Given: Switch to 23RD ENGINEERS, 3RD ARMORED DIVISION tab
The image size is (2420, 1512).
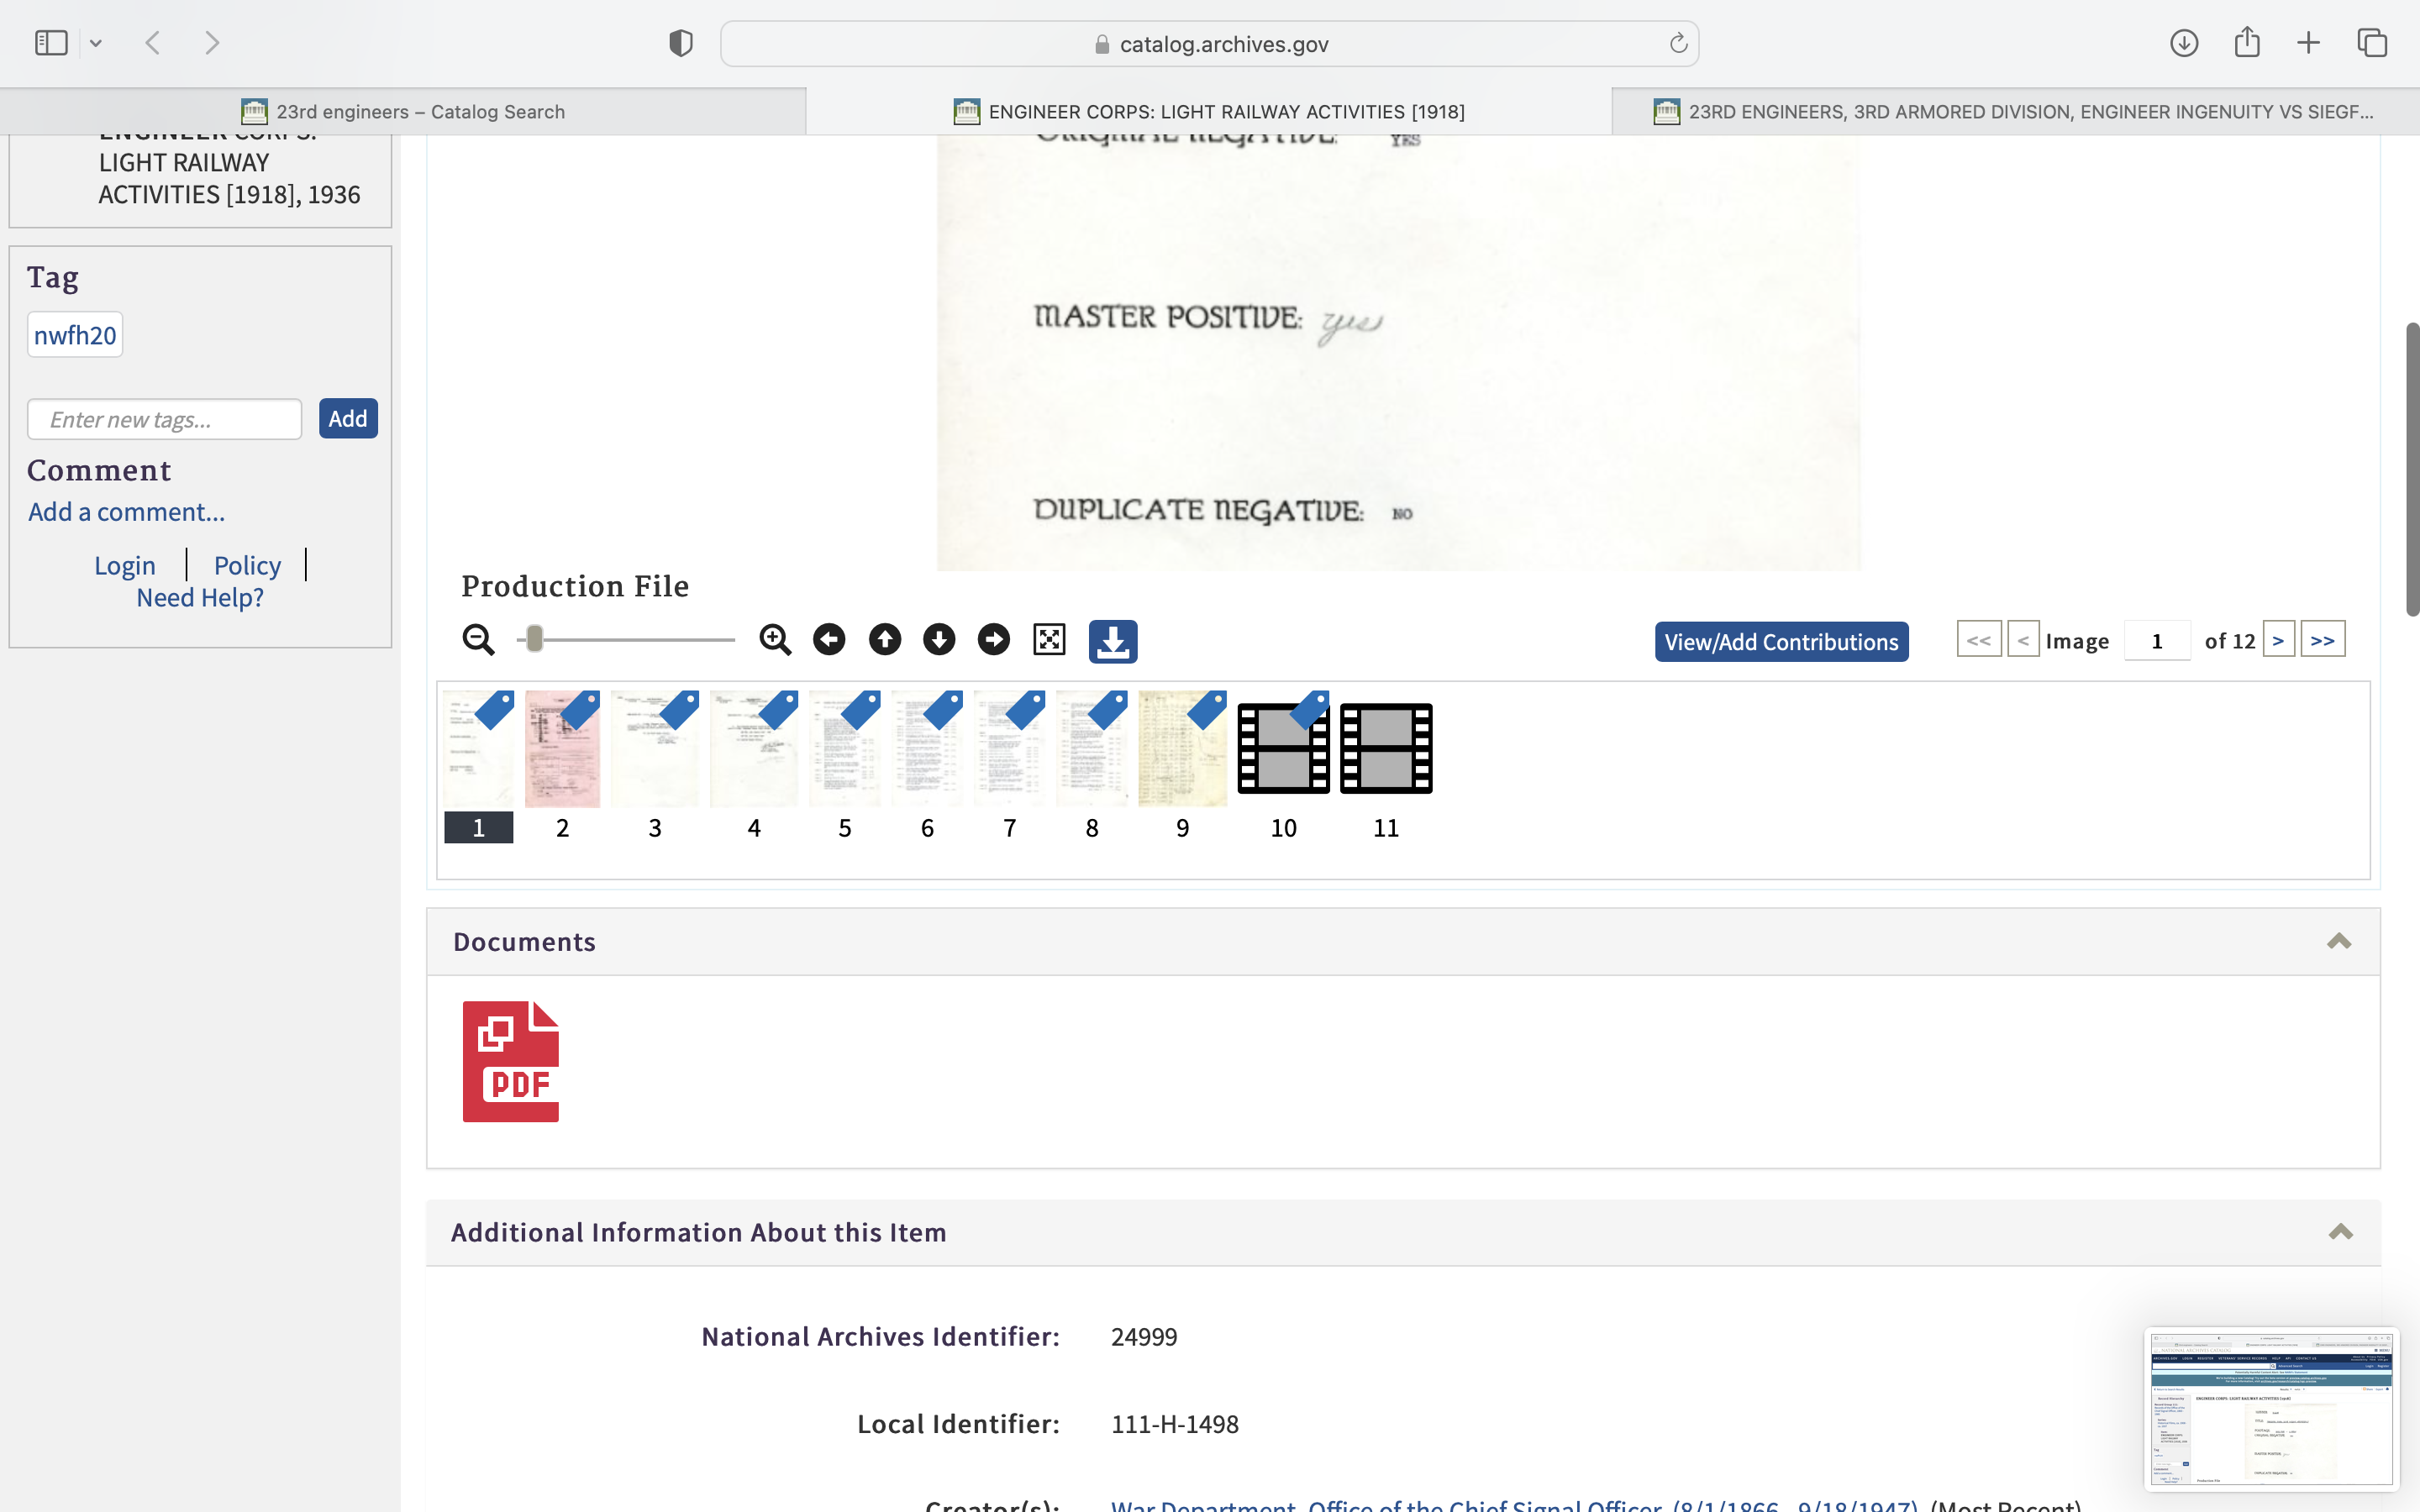Looking at the screenshot, I should (x=2015, y=111).
